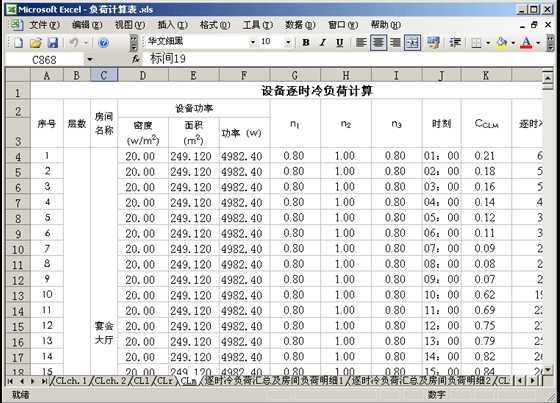Screen dimensions: 560x403
Task: Open the 工具 menu
Action: pyautogui.click(x=258, y=25)
